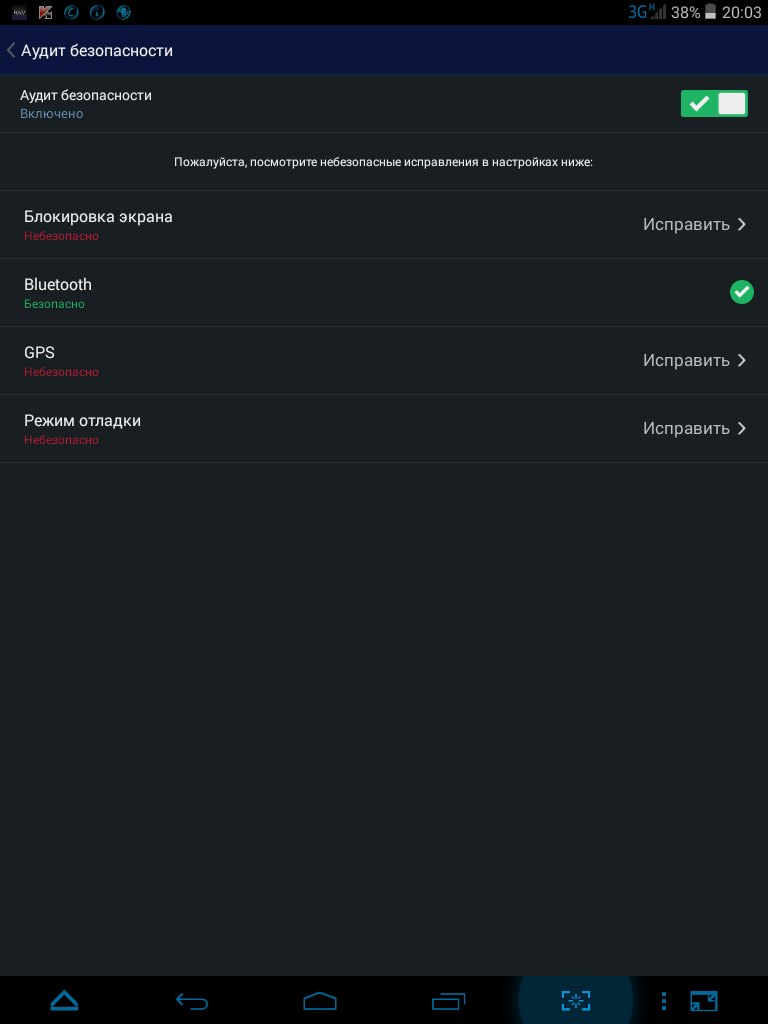
Task: Open the recent apps button
Action: (x=448, y=1000)
